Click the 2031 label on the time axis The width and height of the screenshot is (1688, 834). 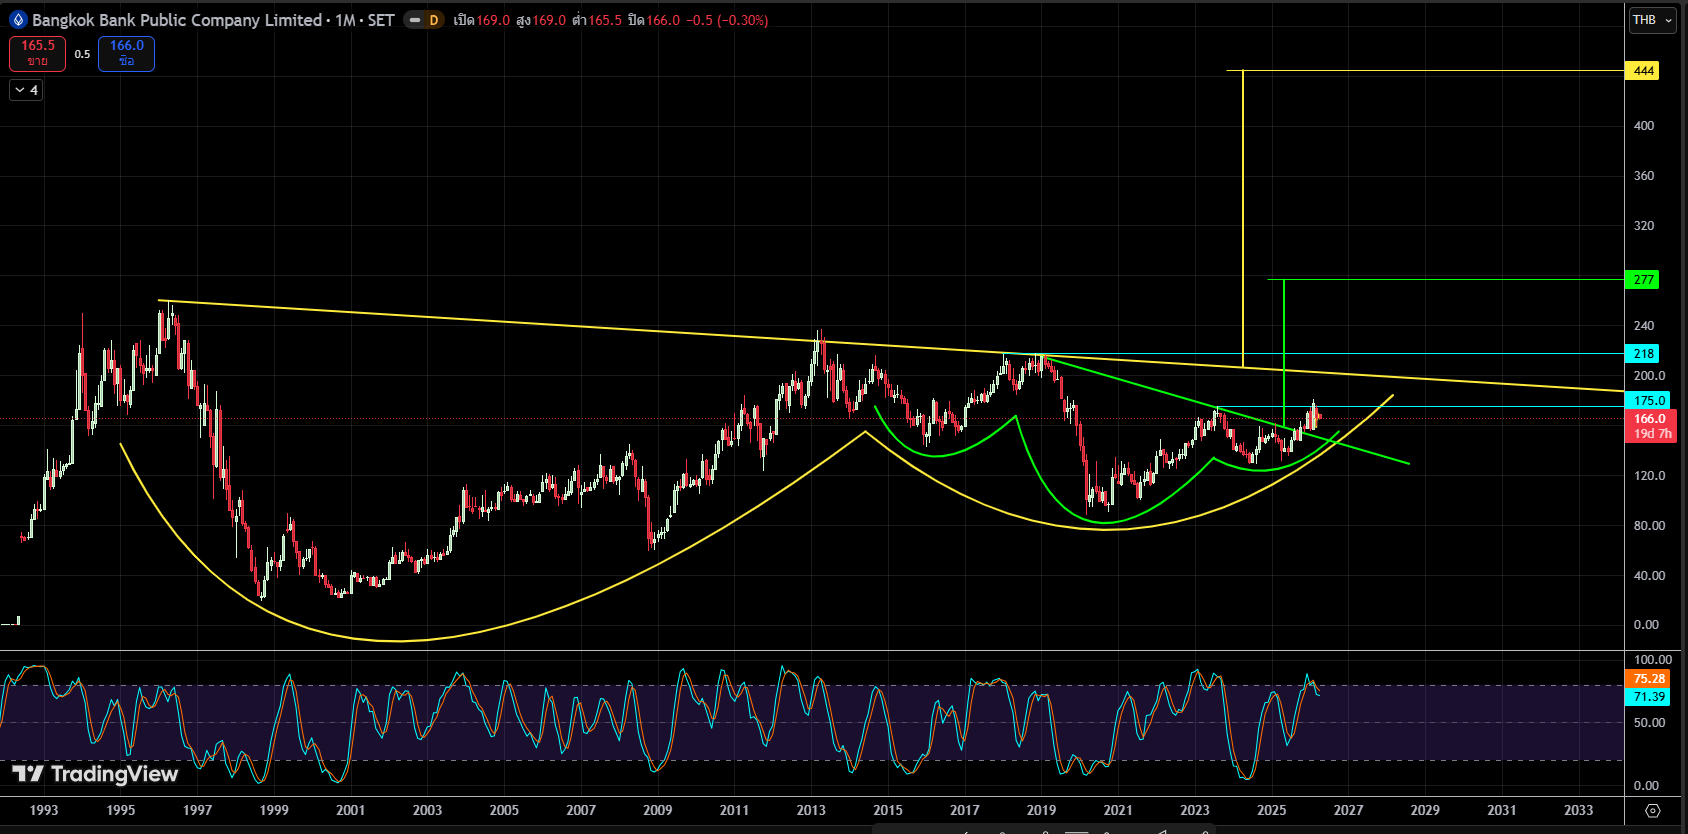click(1502, 810)
